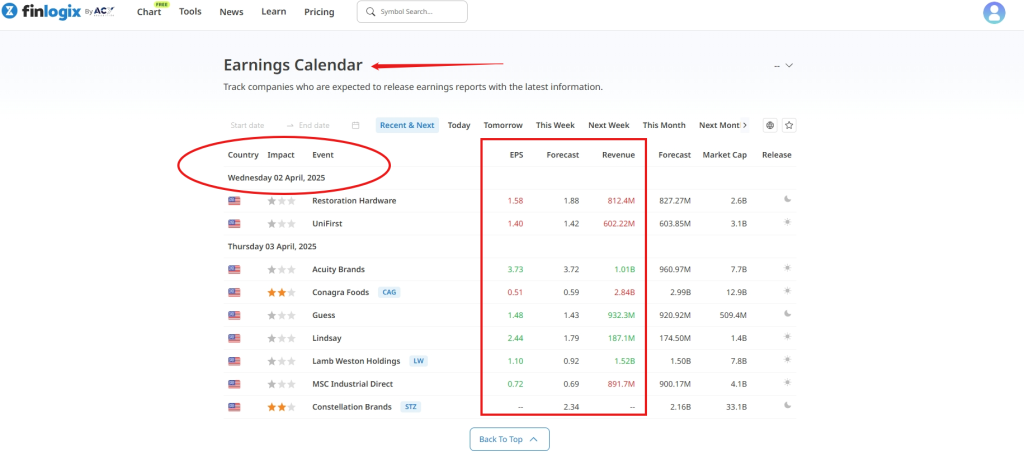Click the US flag beside Restoration Hardware
The height and width of the screenshot is (470, 1024).
(x=235, y=200)
